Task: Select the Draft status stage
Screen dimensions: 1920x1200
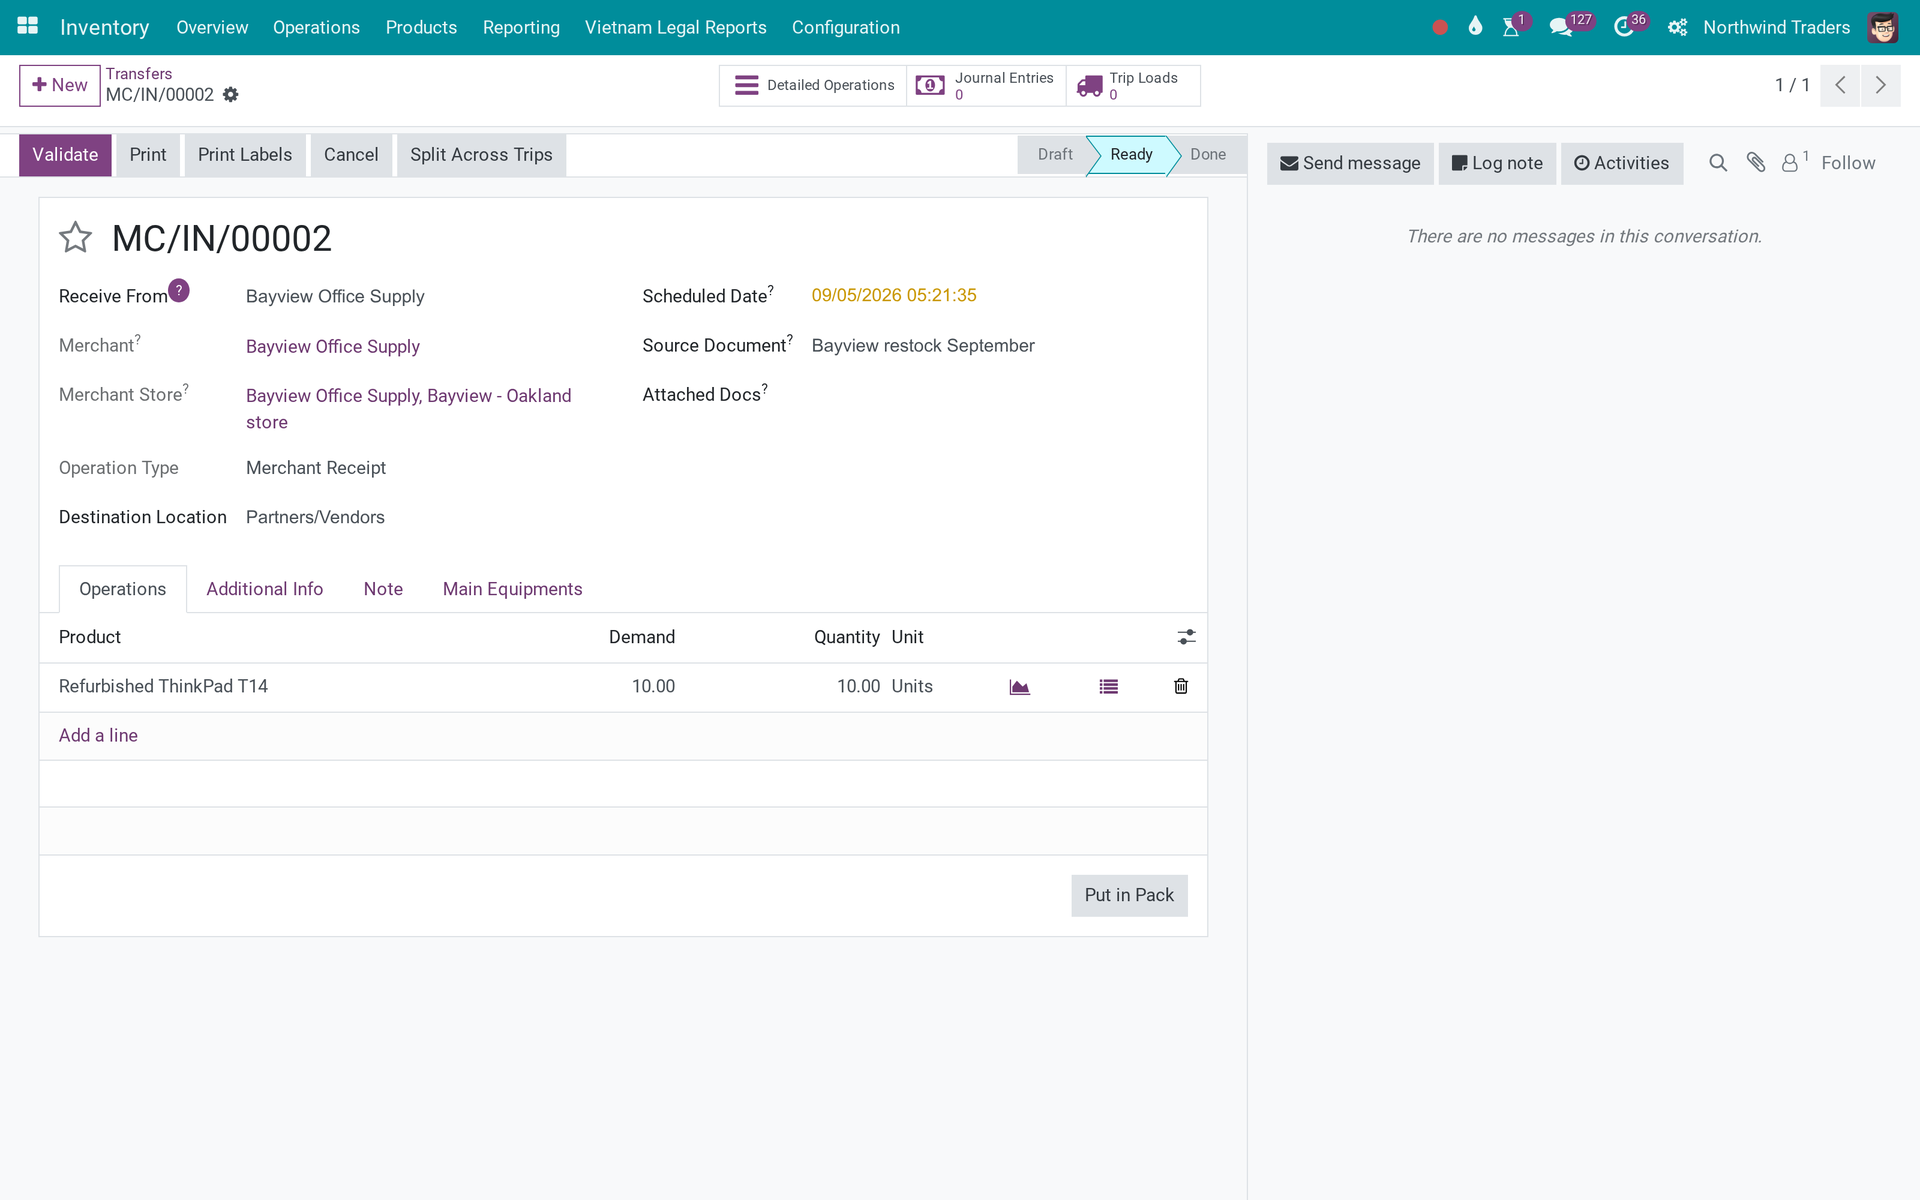Action: pyautogui.click(x=1054, y=155)
